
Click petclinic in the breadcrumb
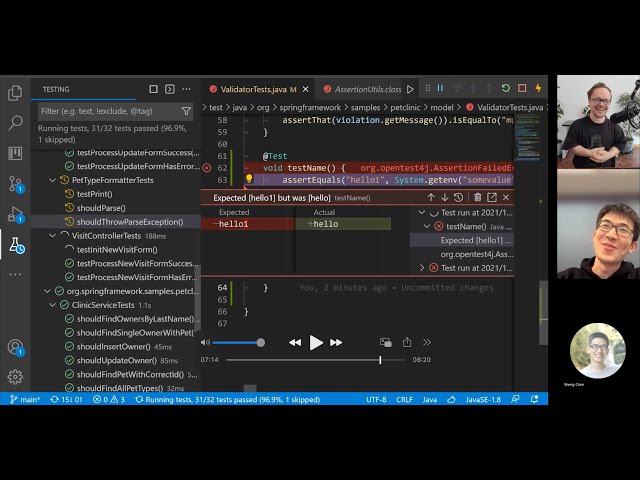point(405,107)
